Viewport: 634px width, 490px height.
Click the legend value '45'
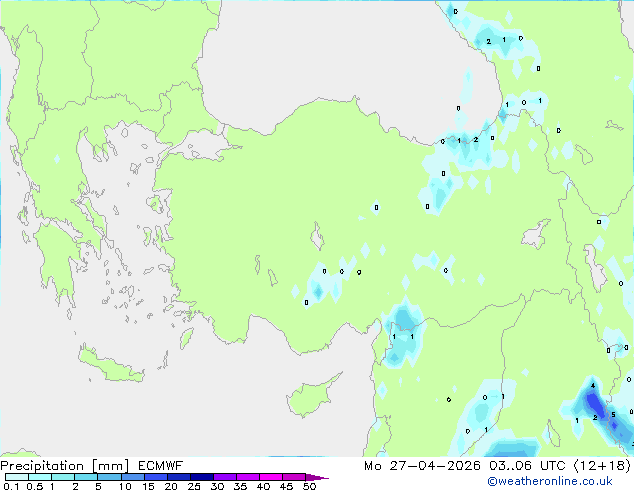coord(286,486)
